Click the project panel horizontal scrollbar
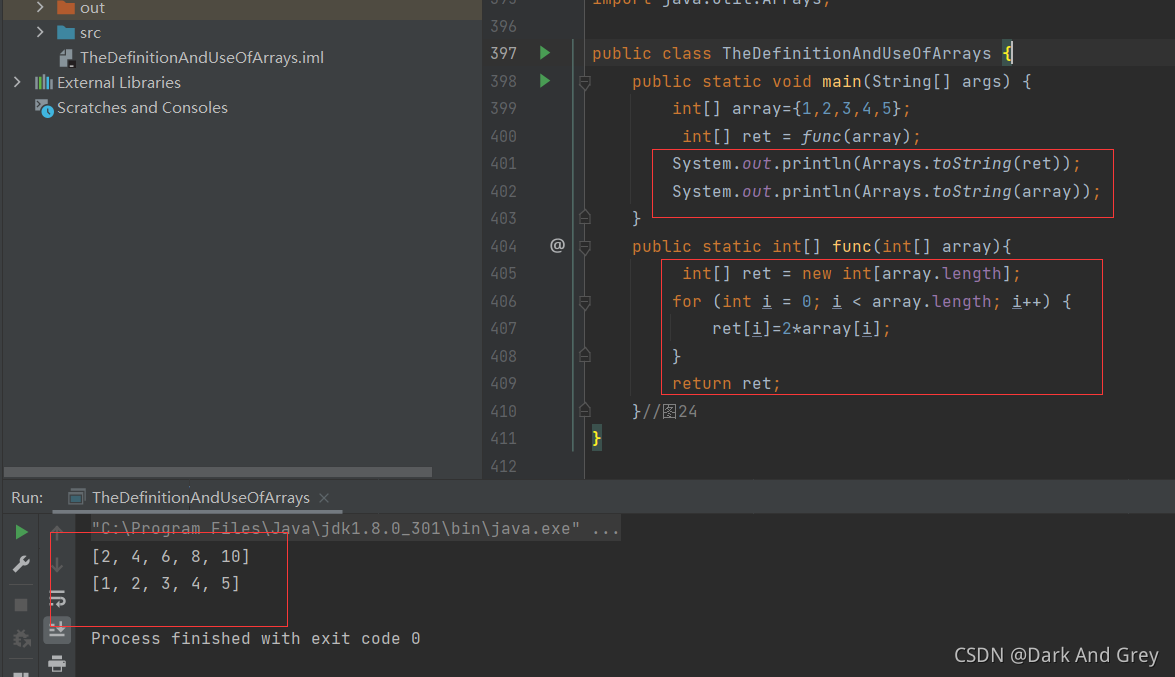Viewport: 1175px width, 677px height. (x=218, y=472)
